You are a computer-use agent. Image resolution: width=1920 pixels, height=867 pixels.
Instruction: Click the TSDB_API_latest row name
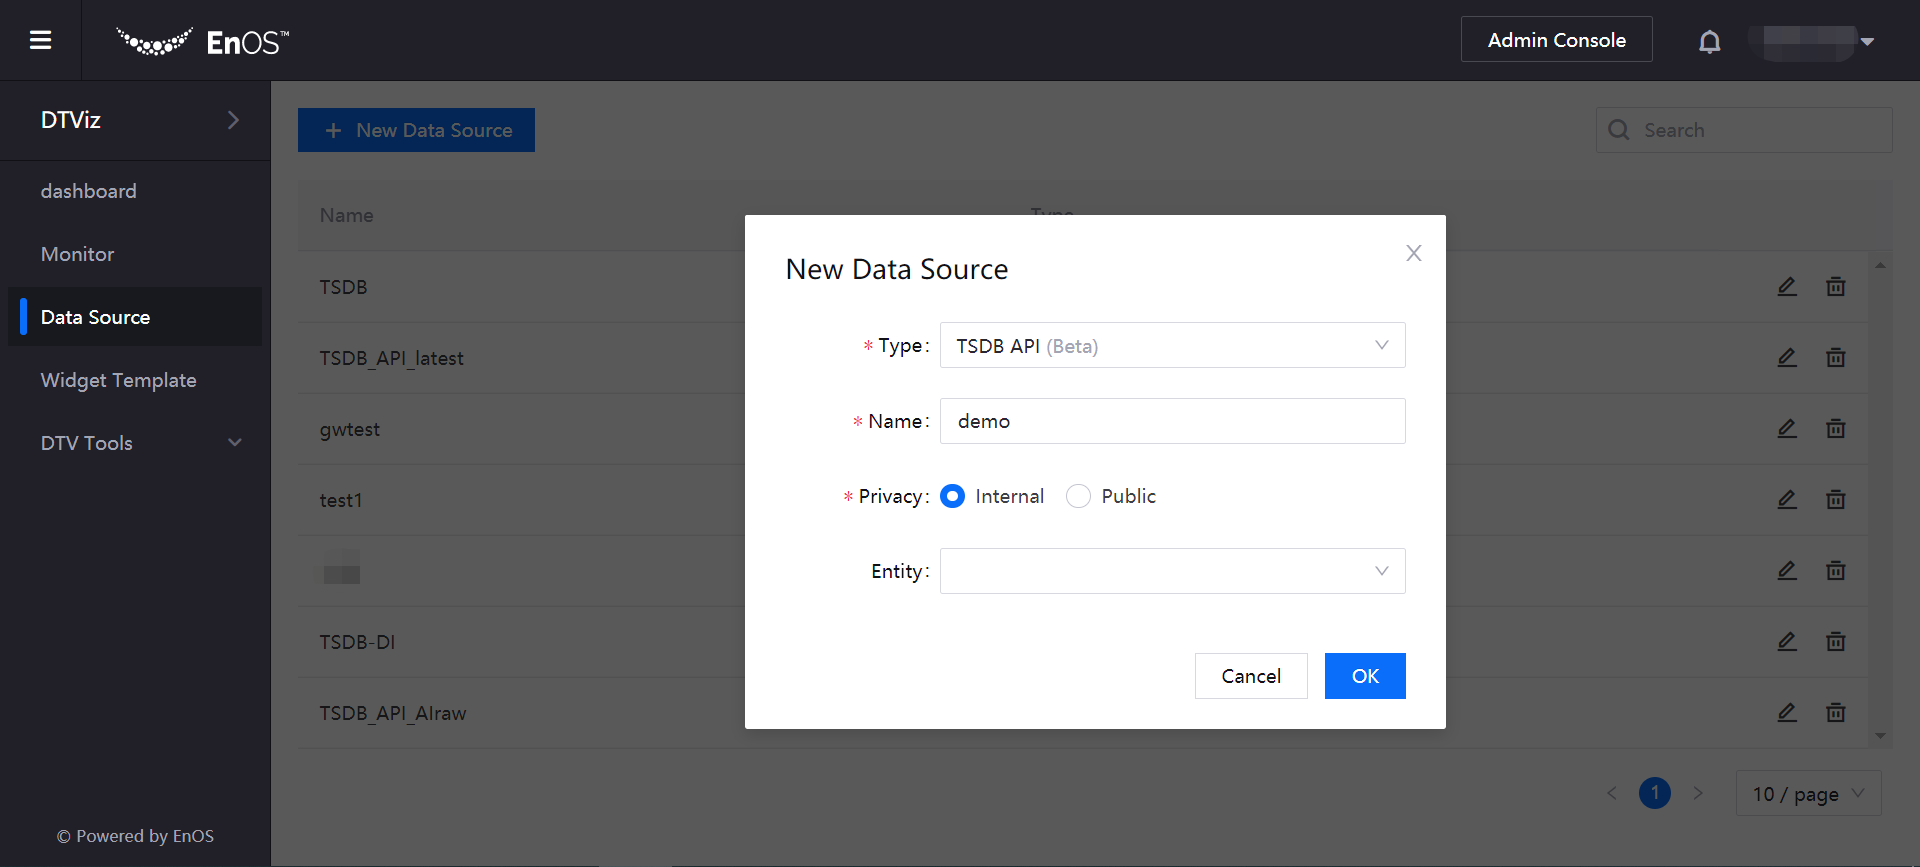(391, 358)
